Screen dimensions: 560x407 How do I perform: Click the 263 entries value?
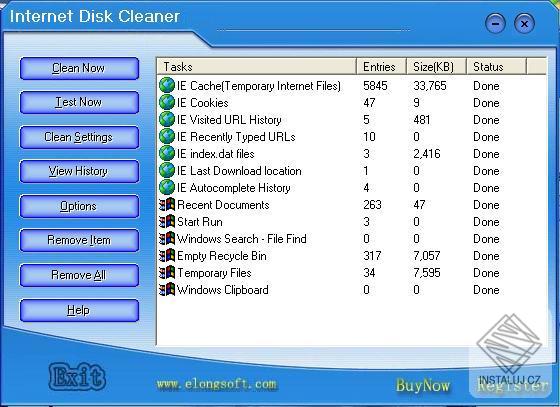tap(372, 205)
